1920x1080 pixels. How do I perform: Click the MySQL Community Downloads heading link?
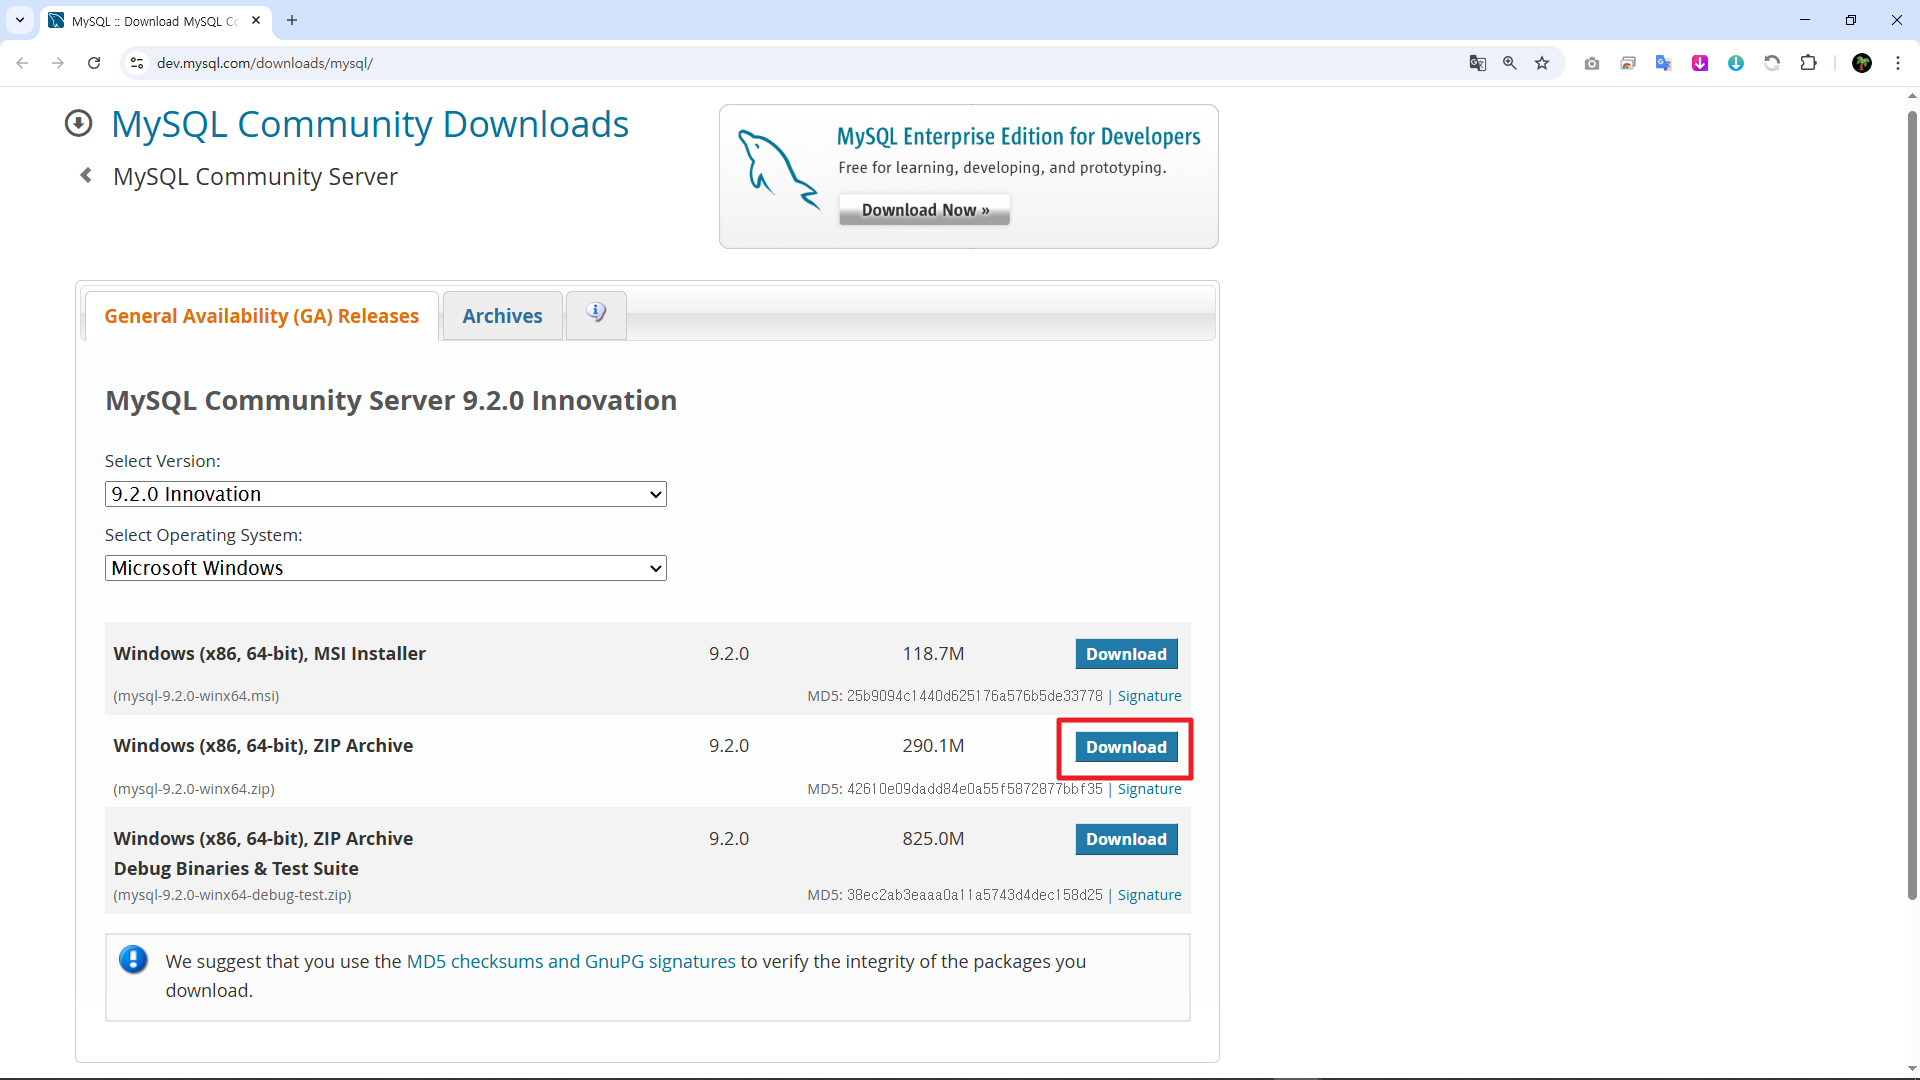coord(370,124)
